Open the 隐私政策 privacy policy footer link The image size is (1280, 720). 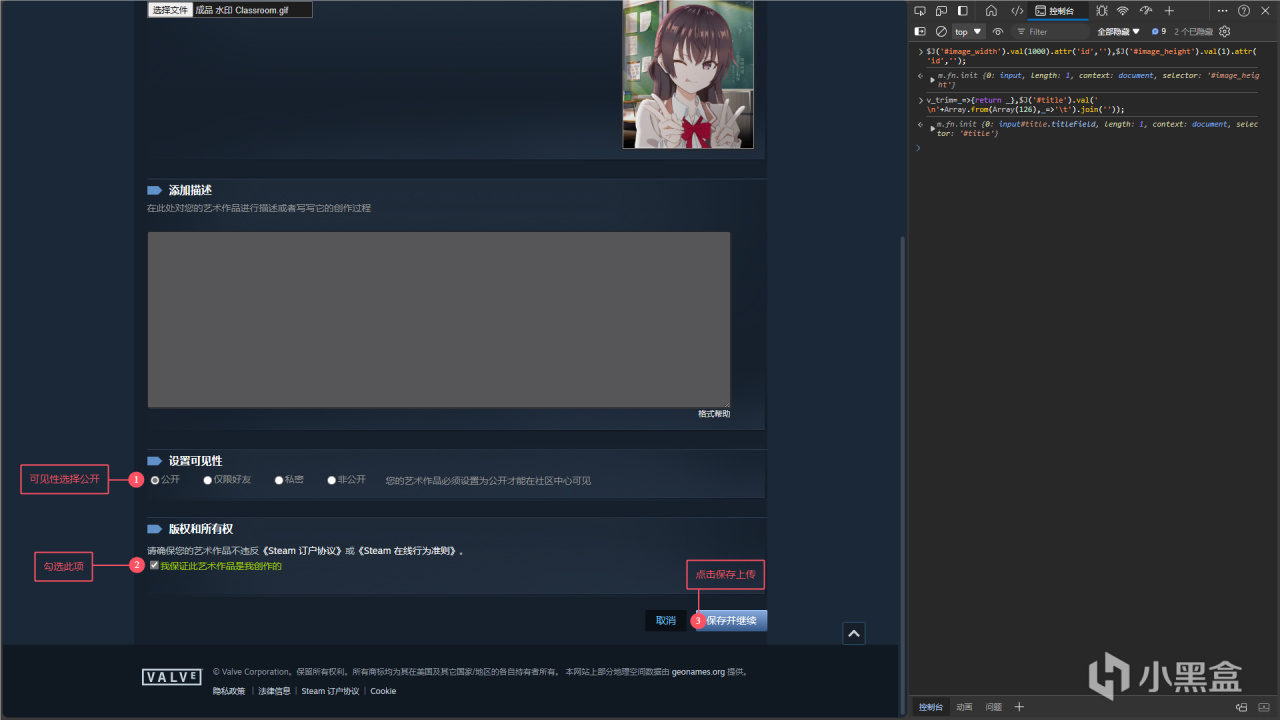229,691
